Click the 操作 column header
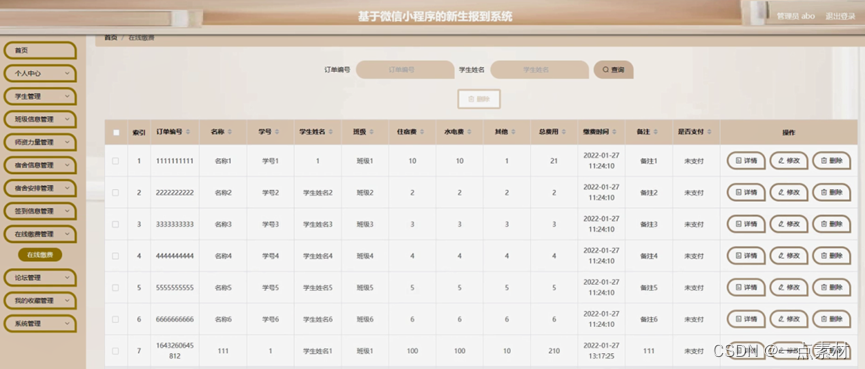 [x=788, y=132]
